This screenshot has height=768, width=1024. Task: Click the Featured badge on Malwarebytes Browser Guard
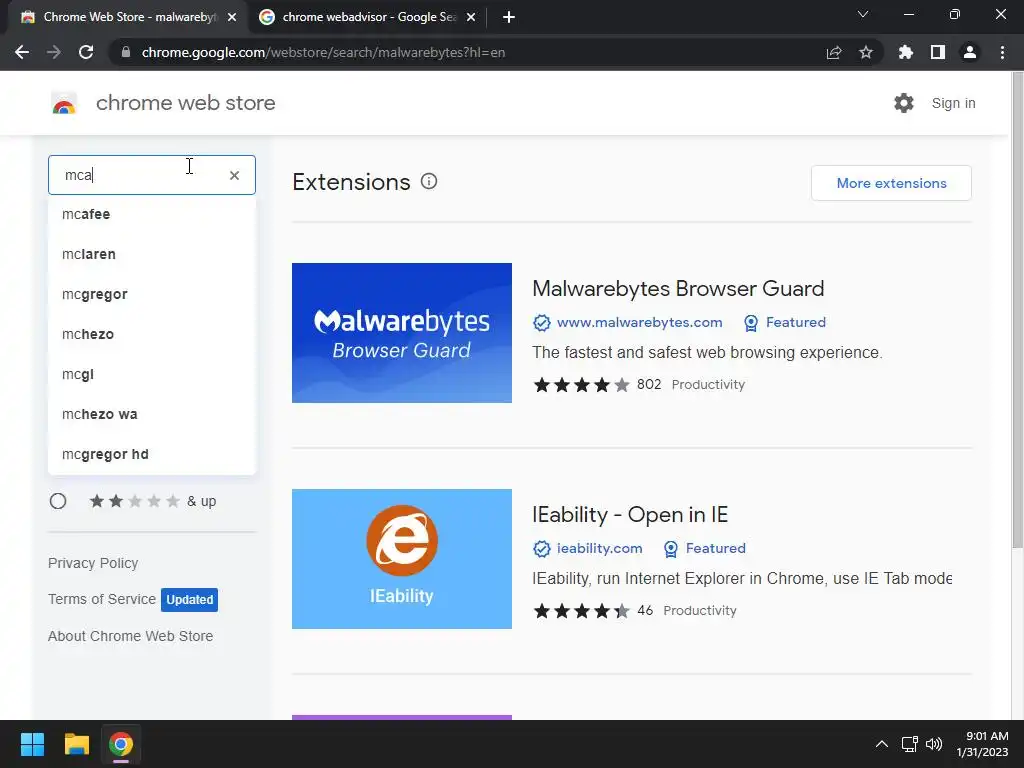(x=785, y=322)
